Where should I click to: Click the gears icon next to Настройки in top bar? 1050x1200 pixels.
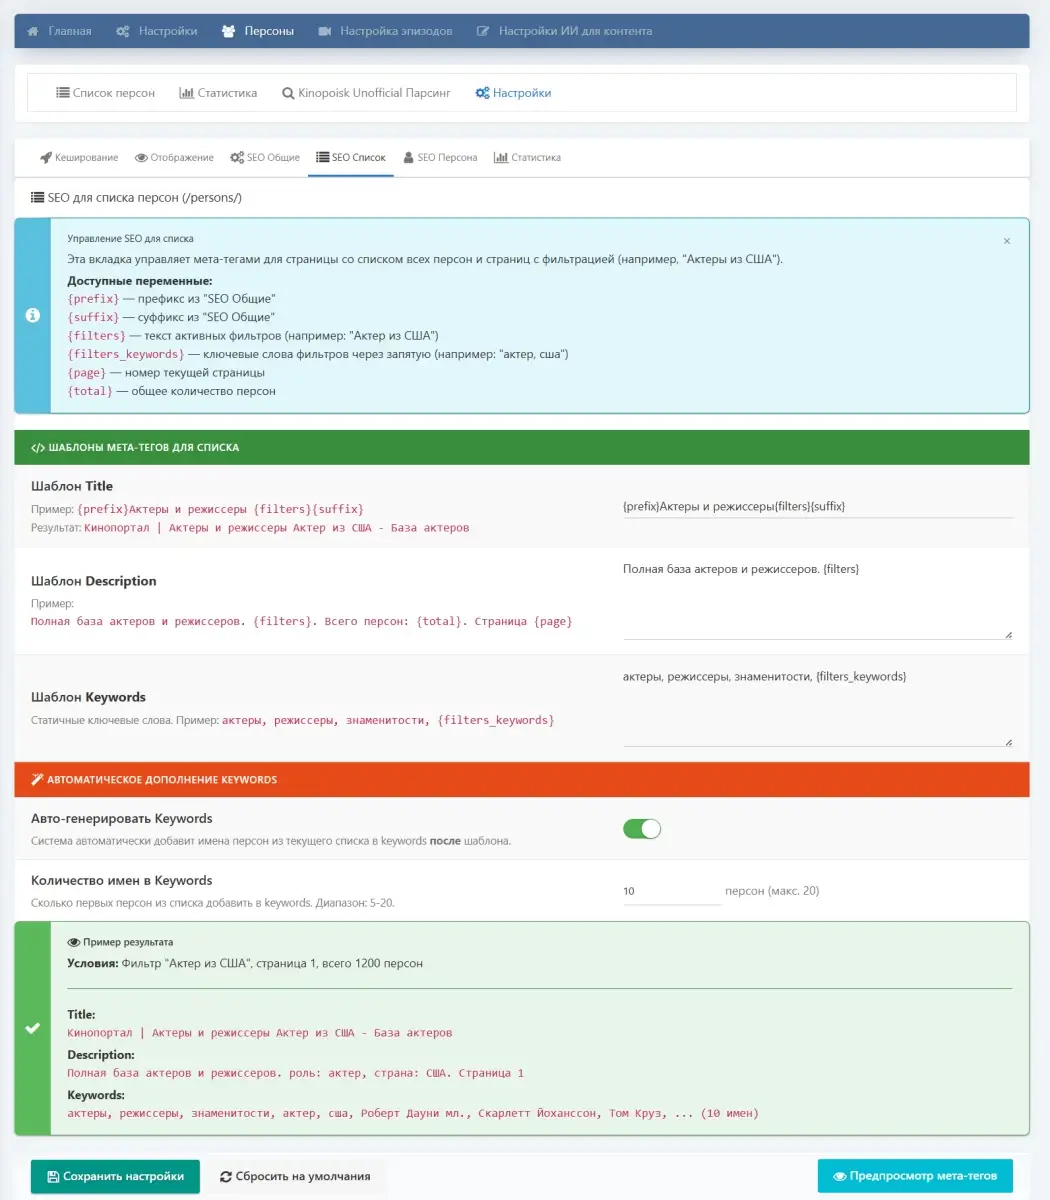(x=122, y=31)
